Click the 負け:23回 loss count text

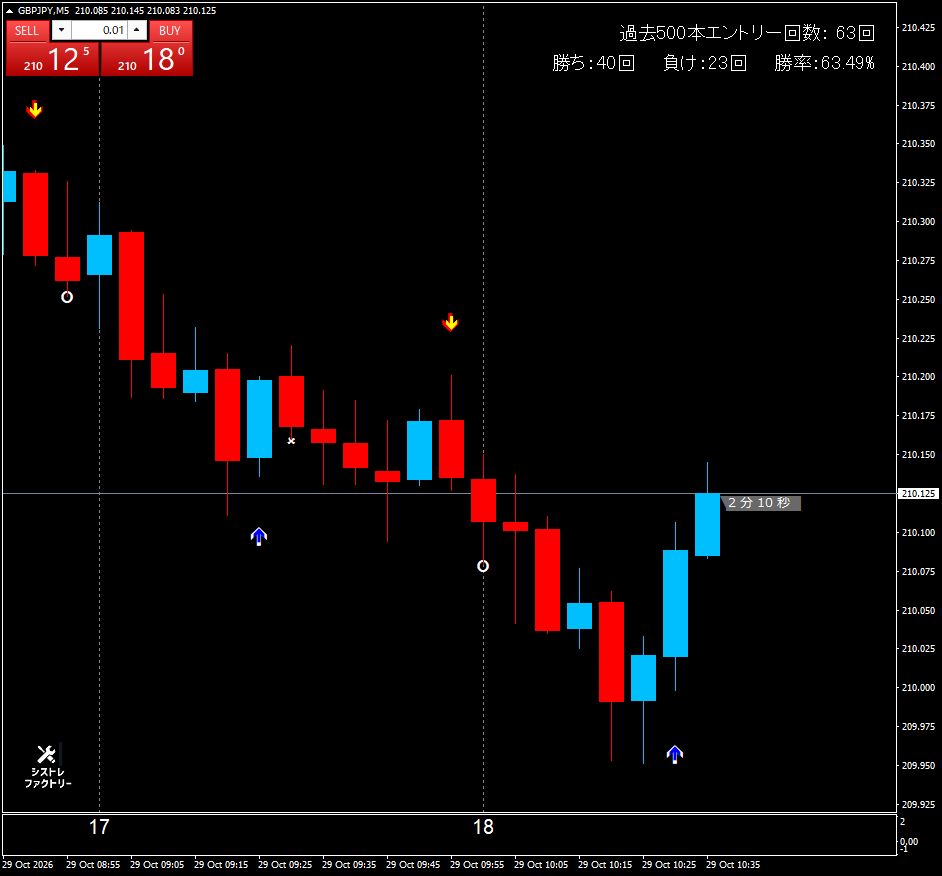click(x=705, y=63)
